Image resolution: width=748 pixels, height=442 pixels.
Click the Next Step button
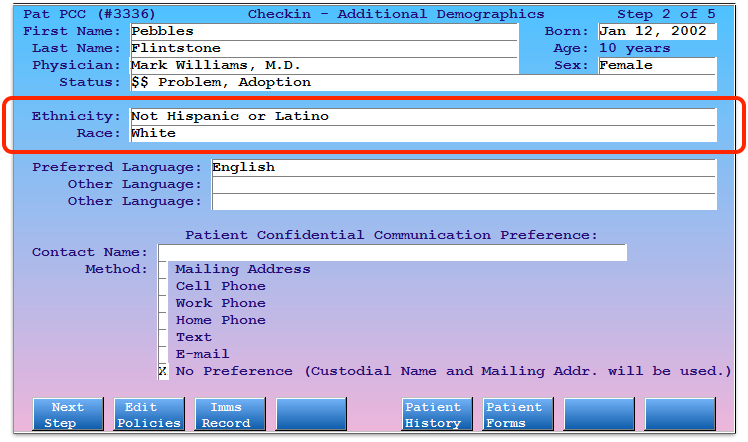(x=68, y=414)
